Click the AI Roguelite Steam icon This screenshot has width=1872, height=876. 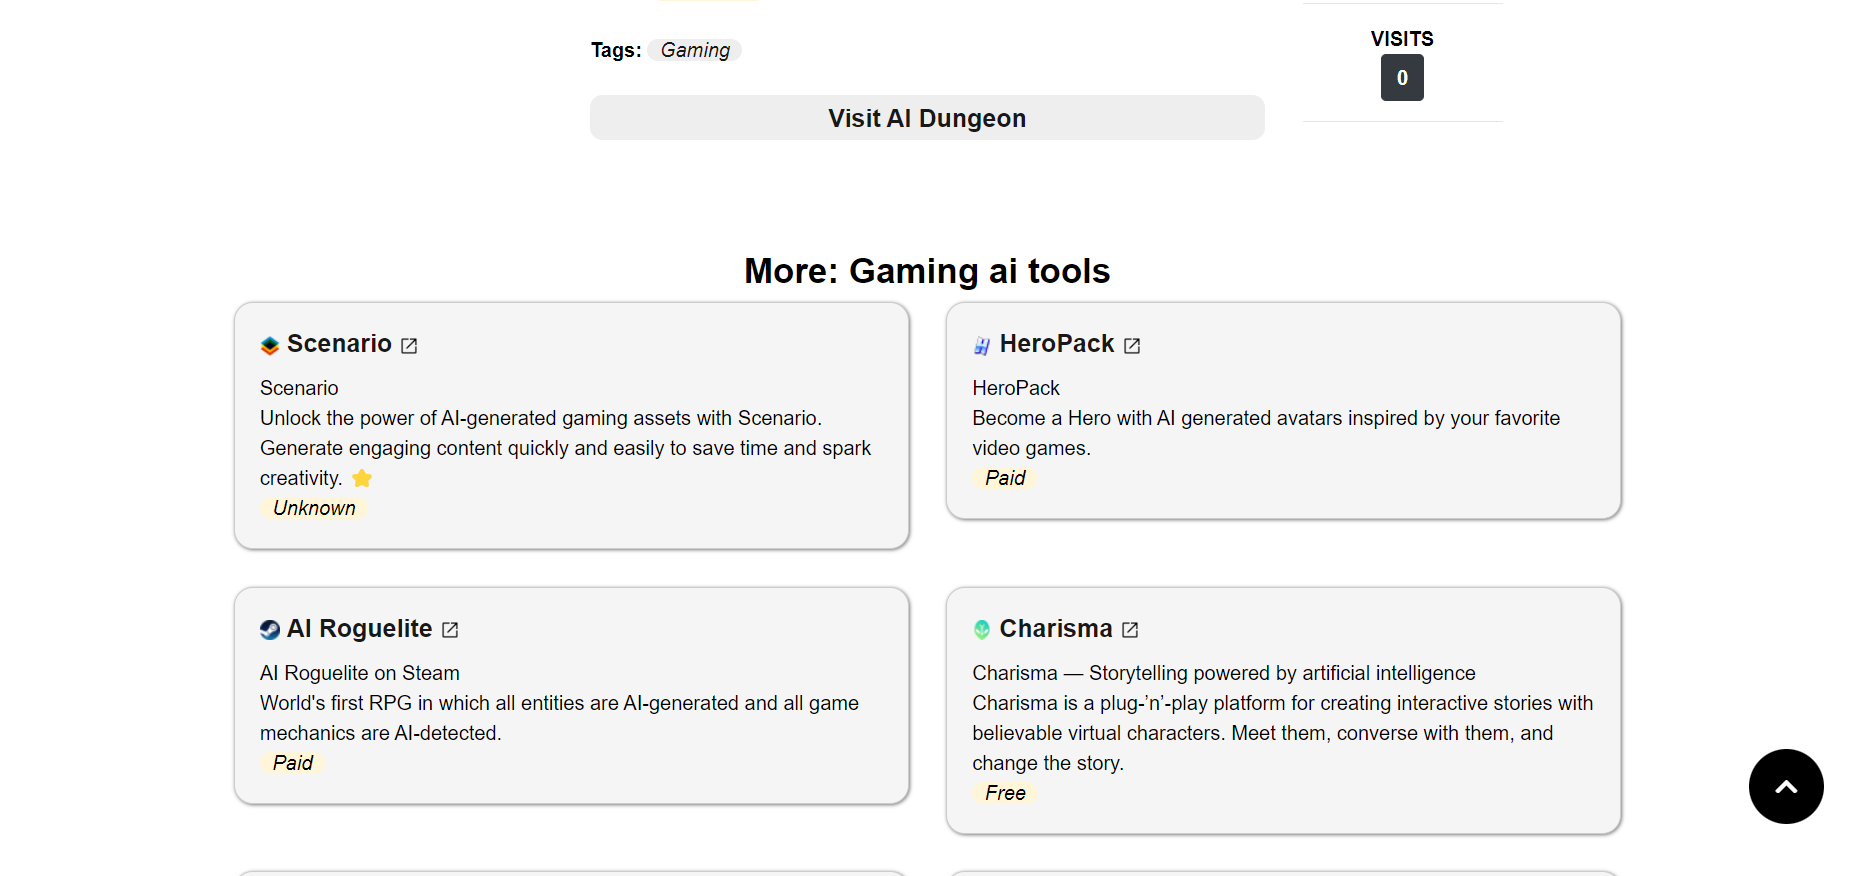[x=270, y=630]
